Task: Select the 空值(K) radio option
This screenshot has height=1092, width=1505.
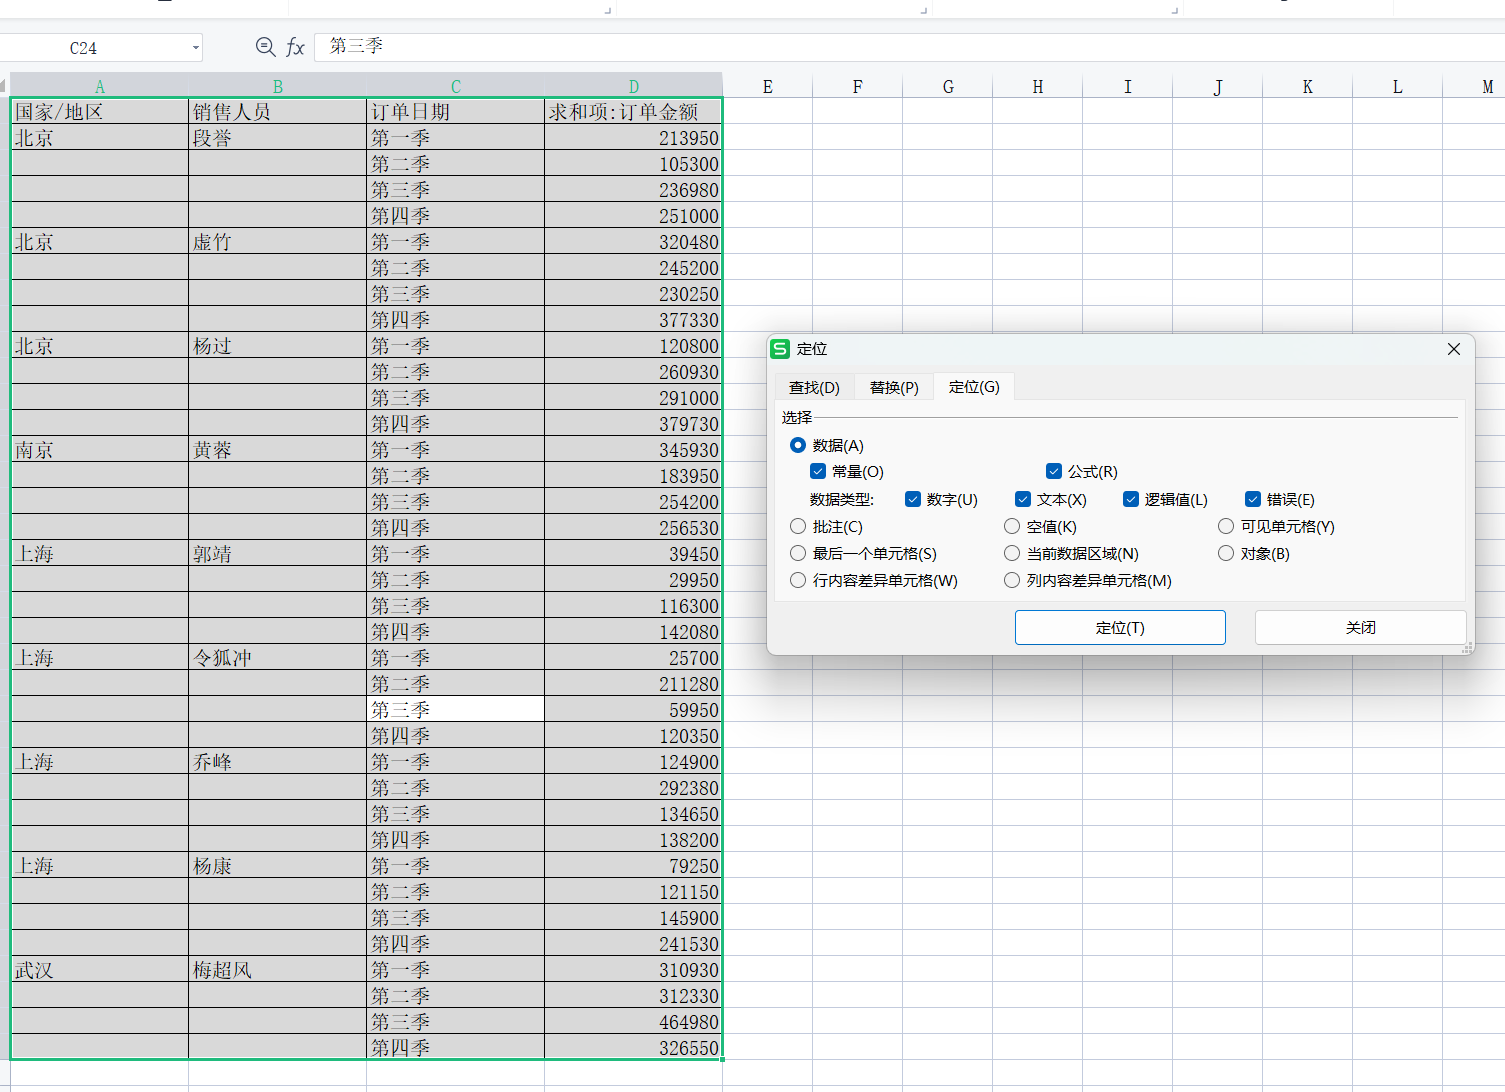Action: tap(1012, 527)
